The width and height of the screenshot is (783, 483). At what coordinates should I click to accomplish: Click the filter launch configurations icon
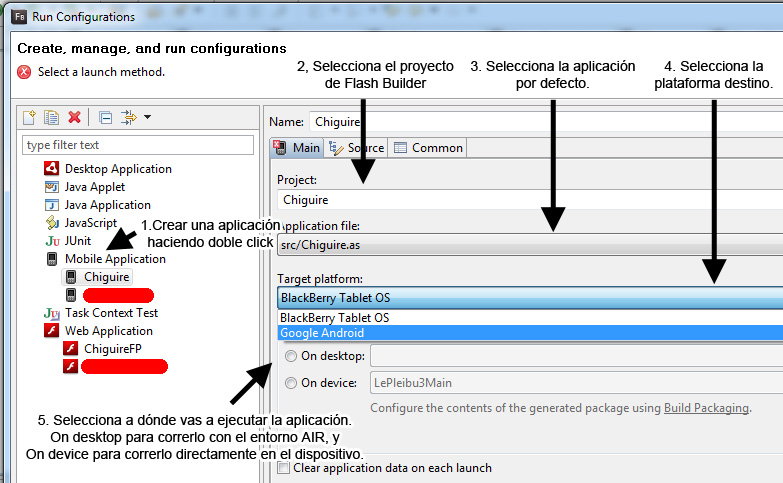[129, 117]
